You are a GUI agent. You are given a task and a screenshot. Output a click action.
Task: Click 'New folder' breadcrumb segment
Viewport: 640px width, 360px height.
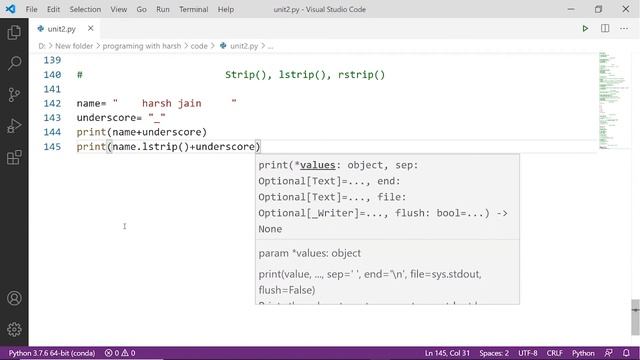click(74, 46)
